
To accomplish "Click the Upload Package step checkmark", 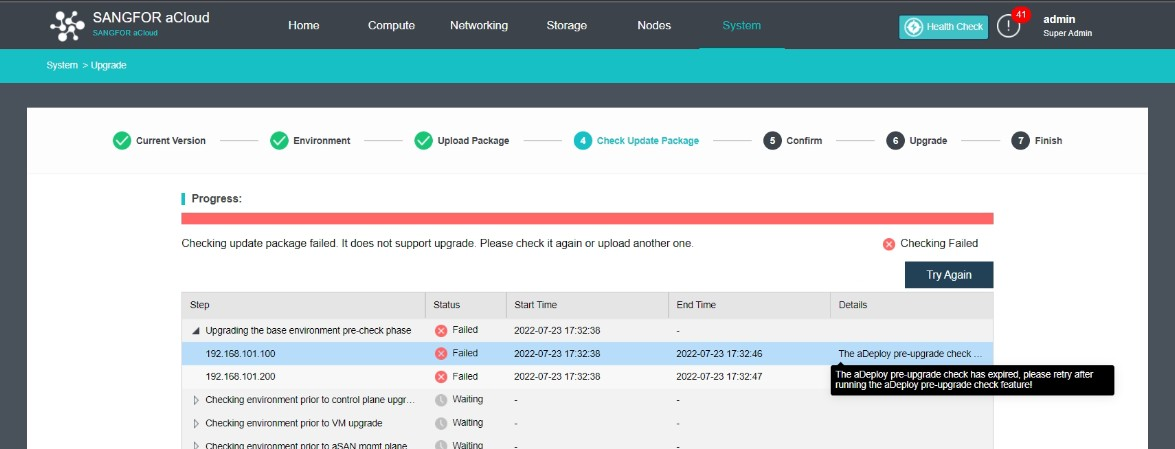I will pyautogui.click(x=423, y=140).
